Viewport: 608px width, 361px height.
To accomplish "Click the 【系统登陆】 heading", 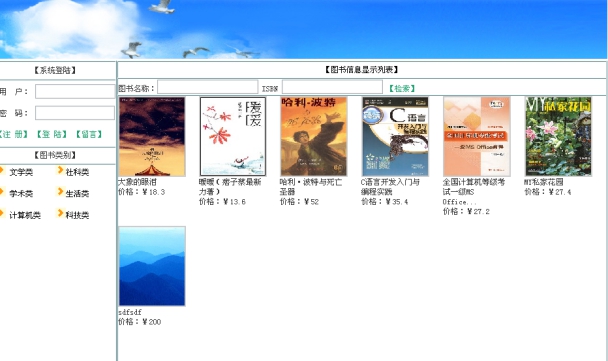I will (x=55, y=70).
